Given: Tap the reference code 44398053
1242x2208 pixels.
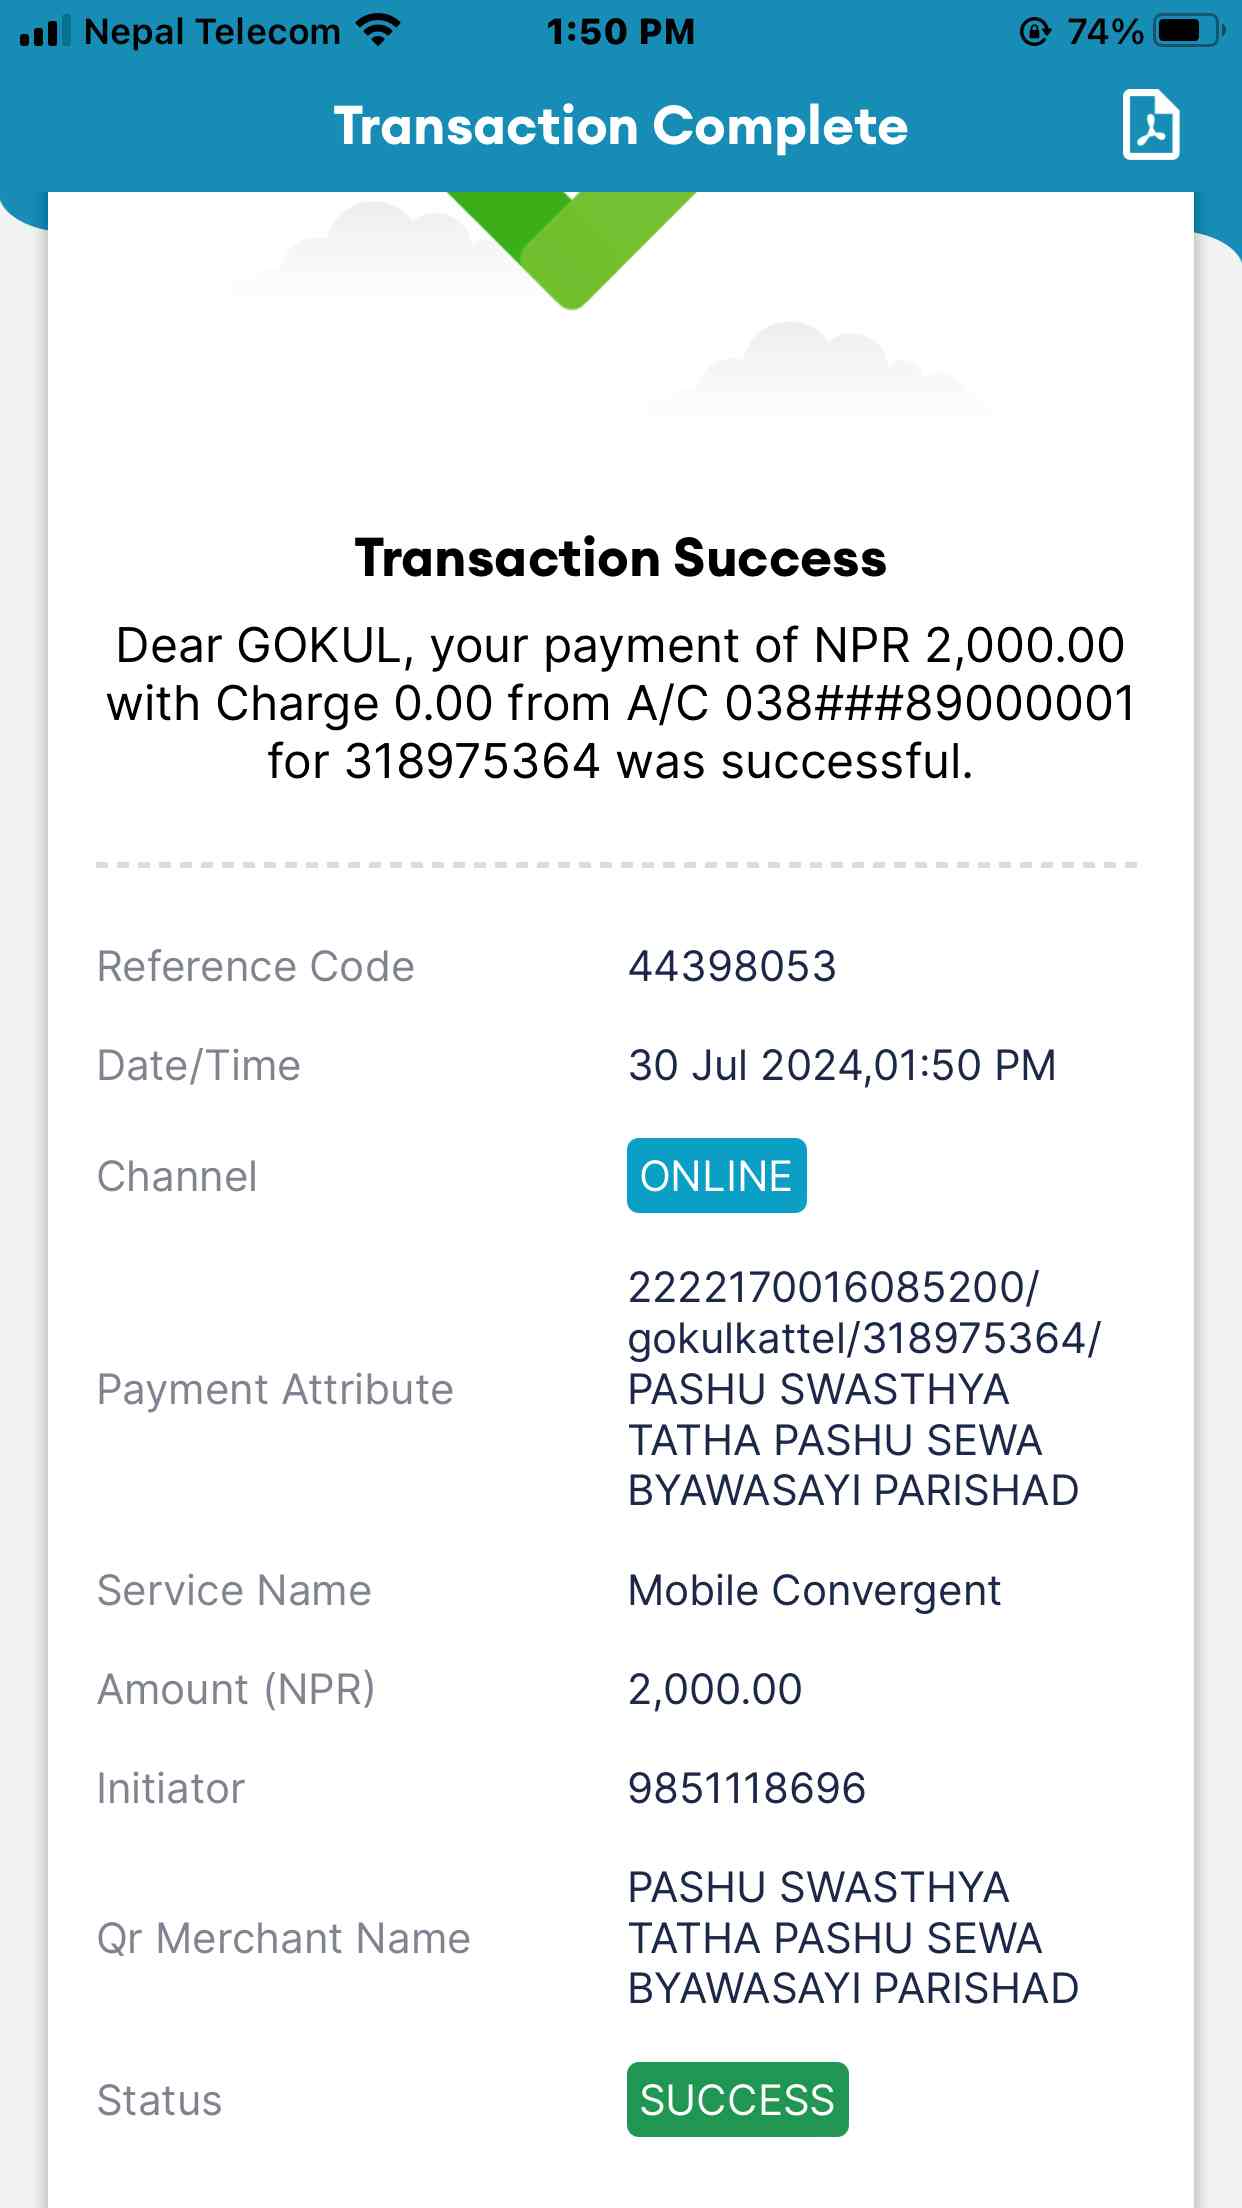Looking at the screenshot, I should [732, 966].
